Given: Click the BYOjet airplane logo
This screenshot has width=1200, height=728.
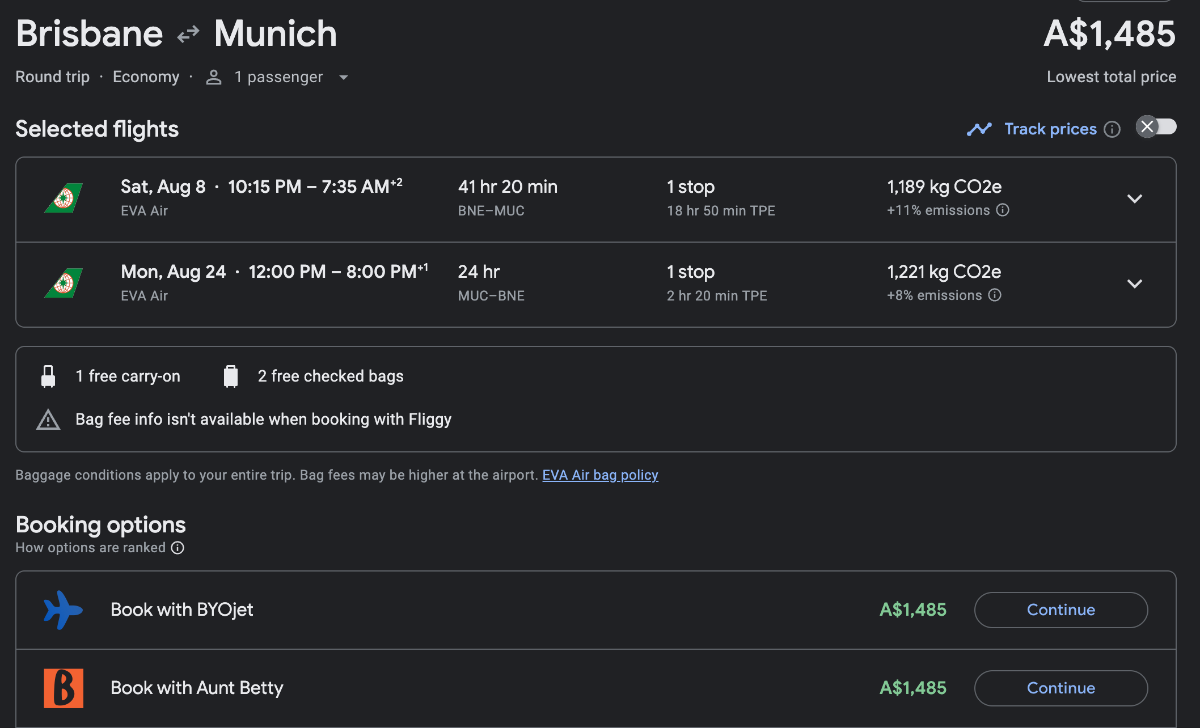Looking at the screenshot, I should (63, 610).
